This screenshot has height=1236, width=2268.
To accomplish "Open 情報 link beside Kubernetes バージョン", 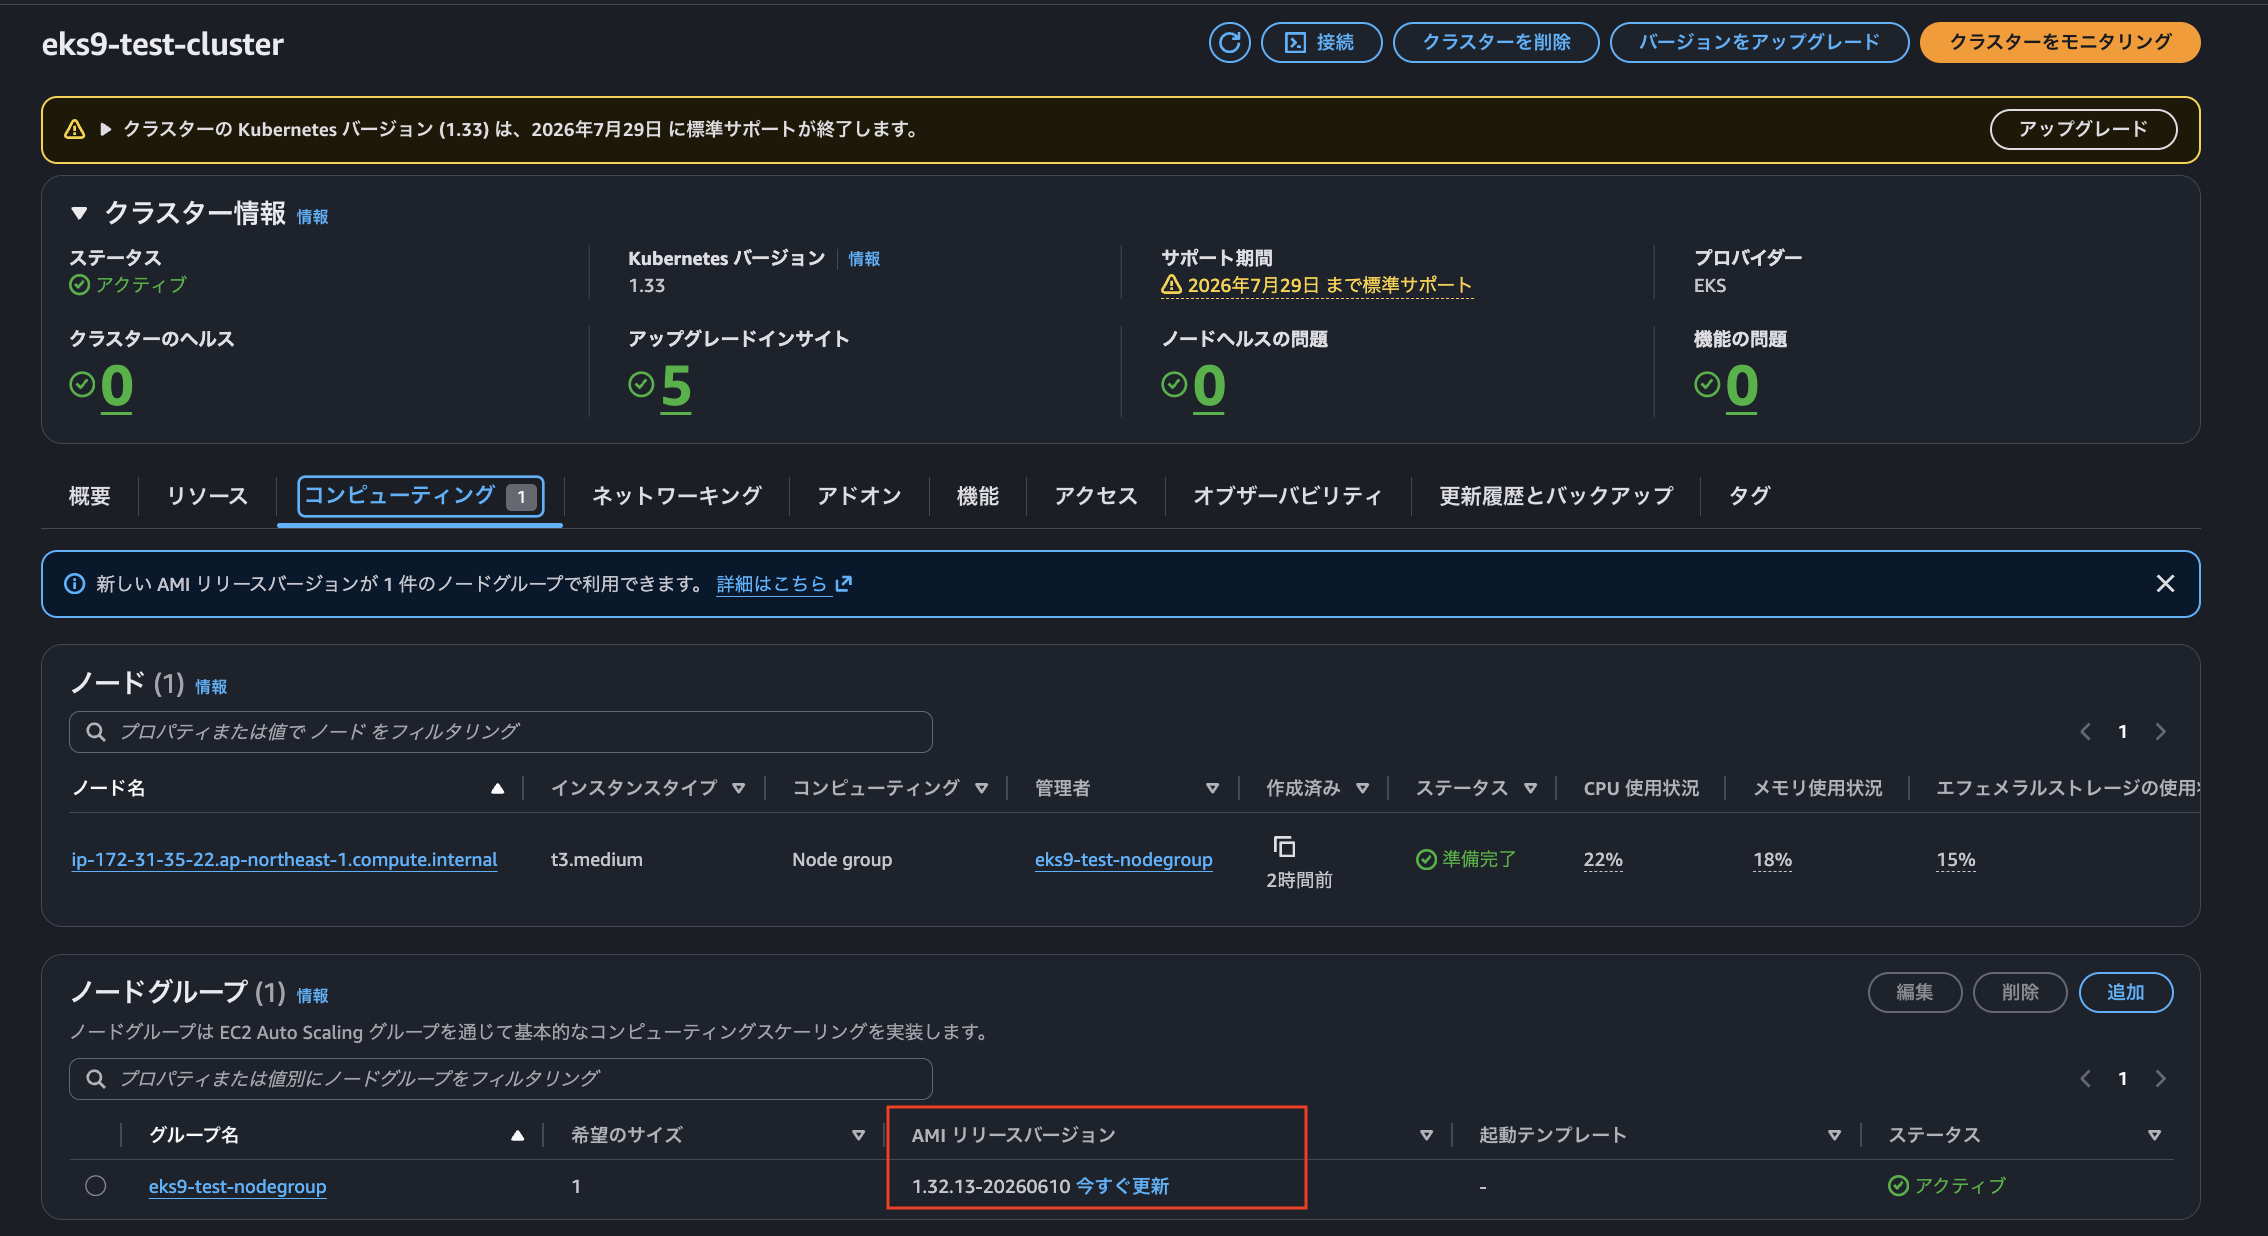I will click(864, 259).
